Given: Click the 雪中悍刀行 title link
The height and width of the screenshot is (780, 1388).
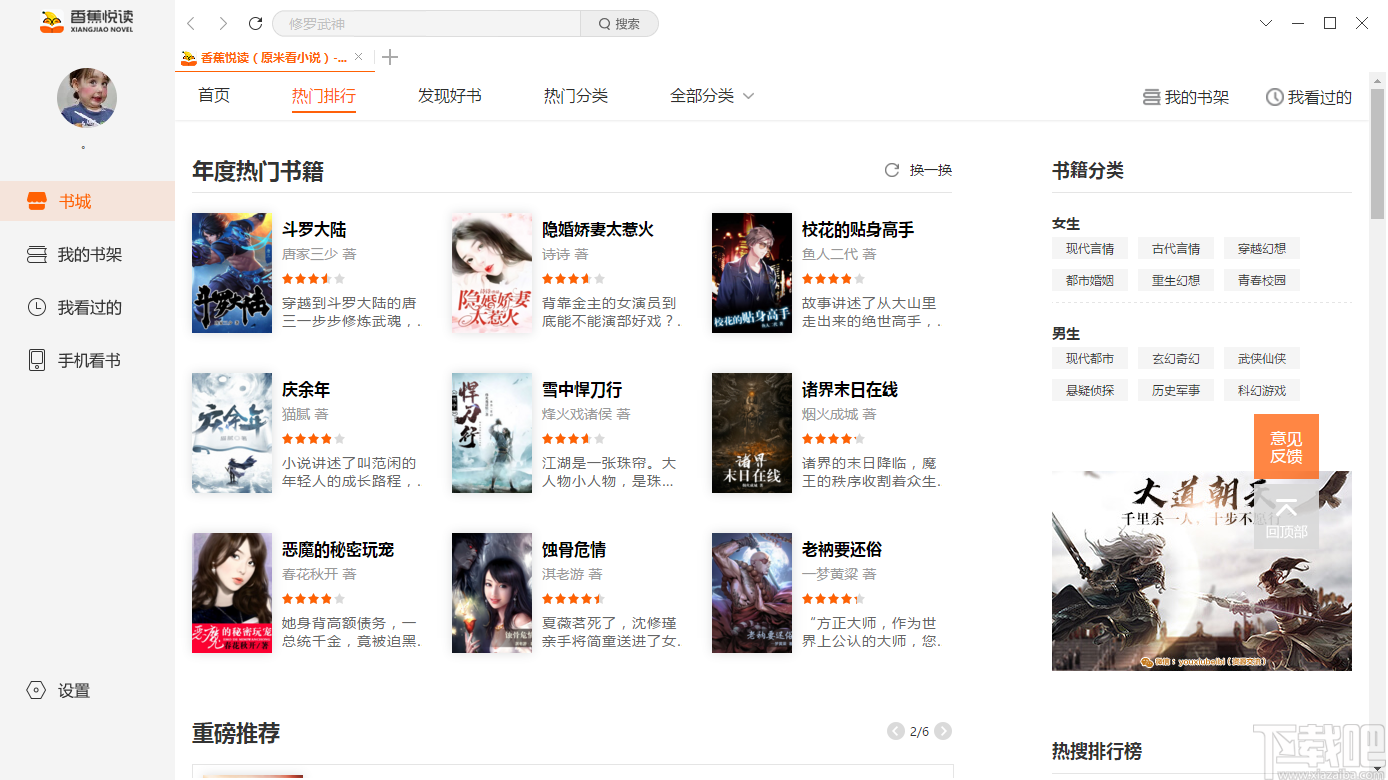Looking at the screenshot, I should coord(582,390).
